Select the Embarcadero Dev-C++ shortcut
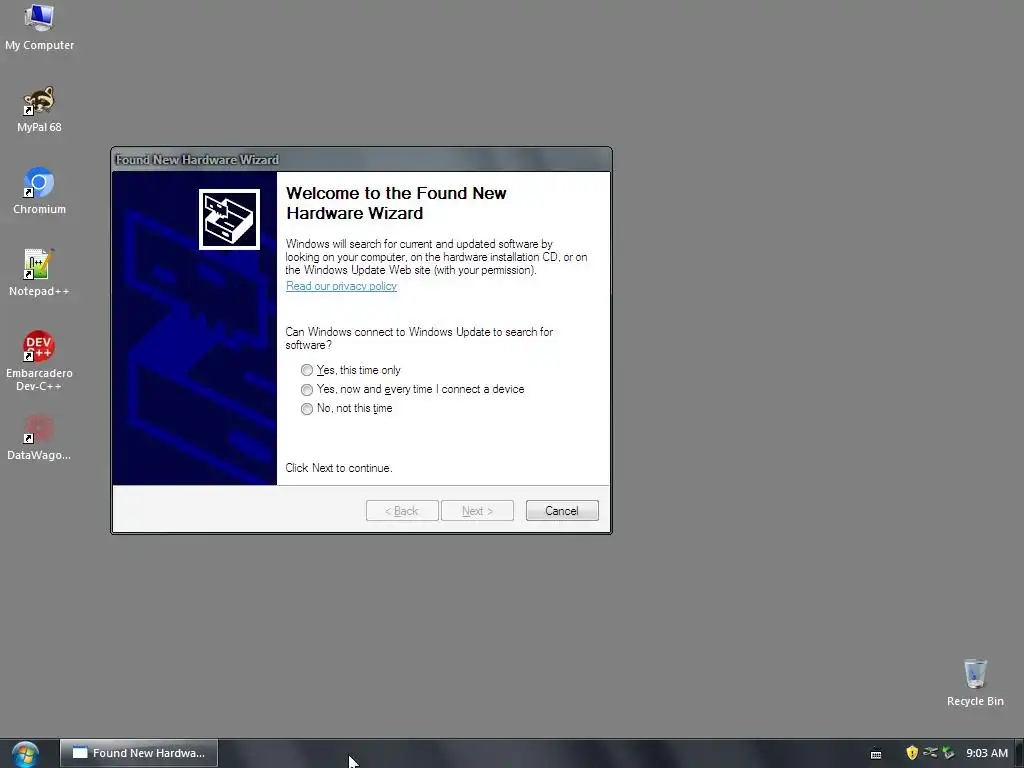This screenshot has width=1024, height=768. pos(39,361)
